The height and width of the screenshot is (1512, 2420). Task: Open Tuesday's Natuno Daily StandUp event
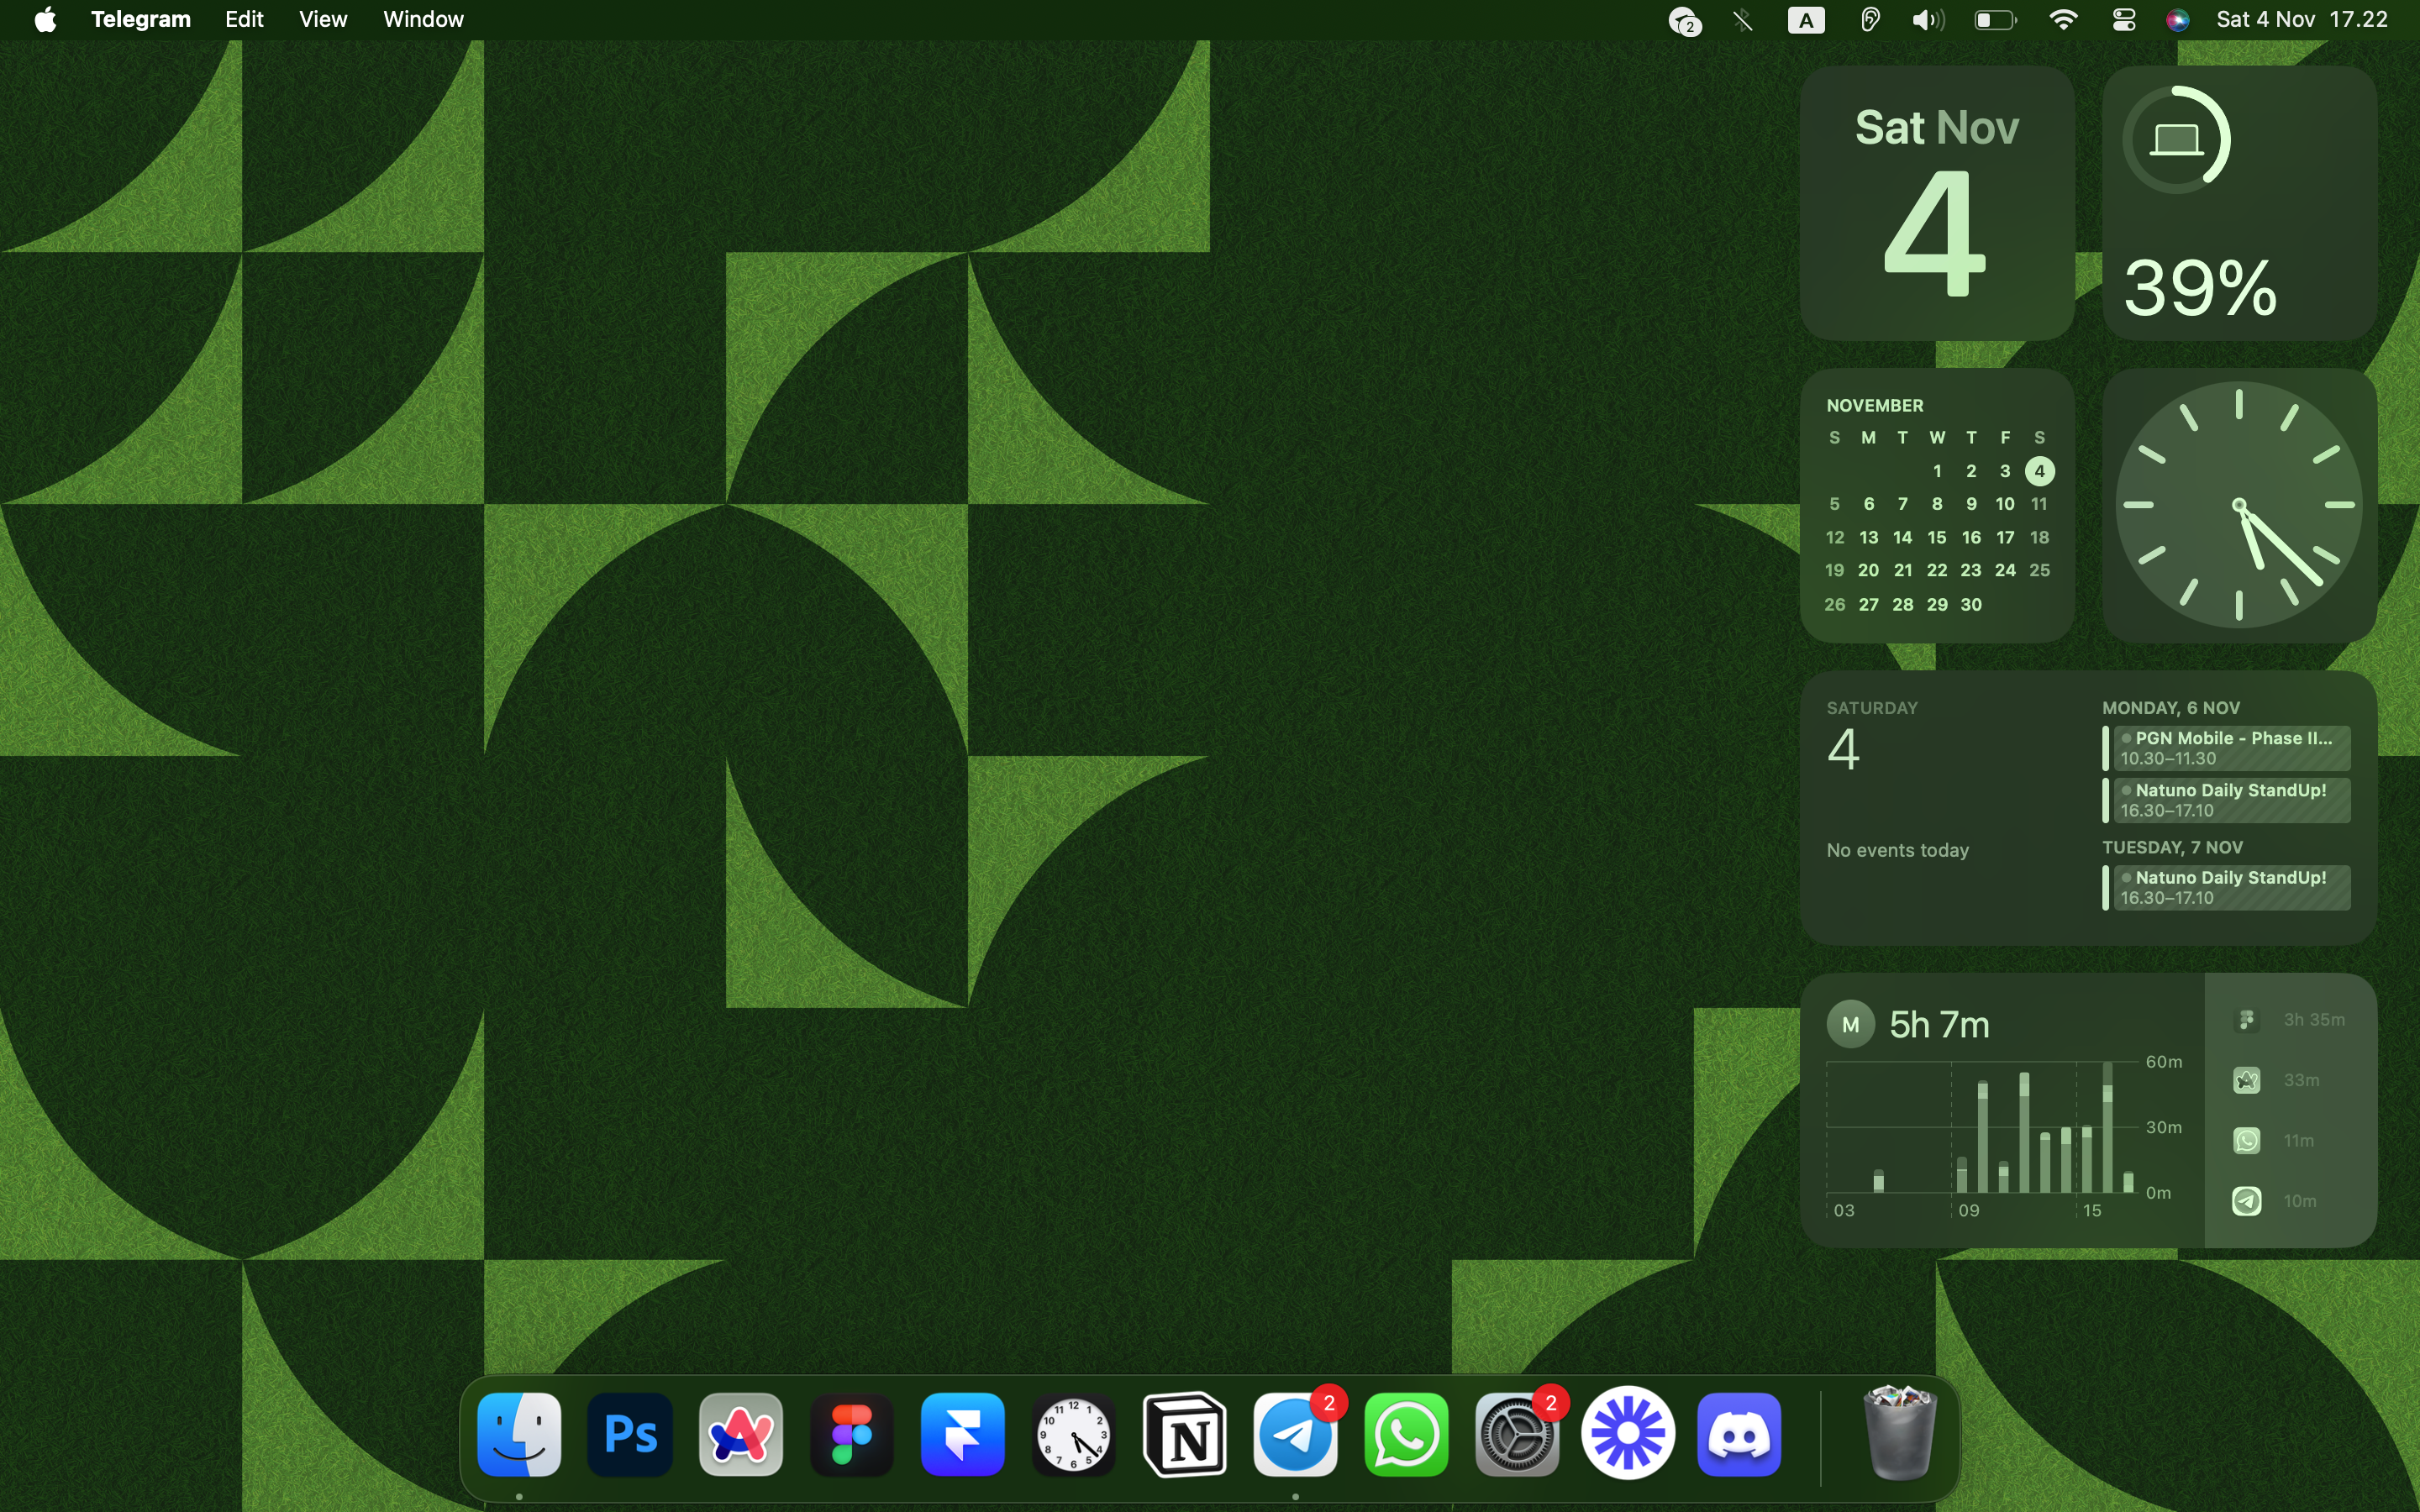(x=2226, y=887)
